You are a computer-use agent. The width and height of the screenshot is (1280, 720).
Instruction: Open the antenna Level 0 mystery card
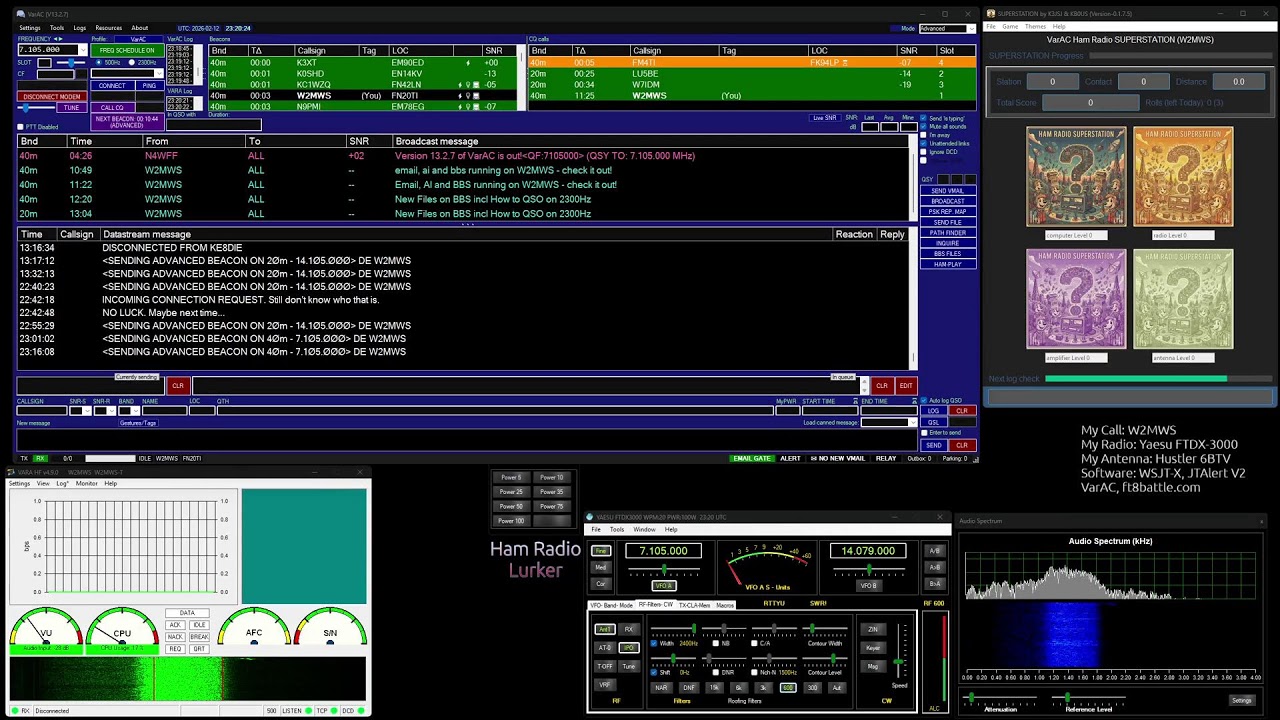pos(1183,299)
